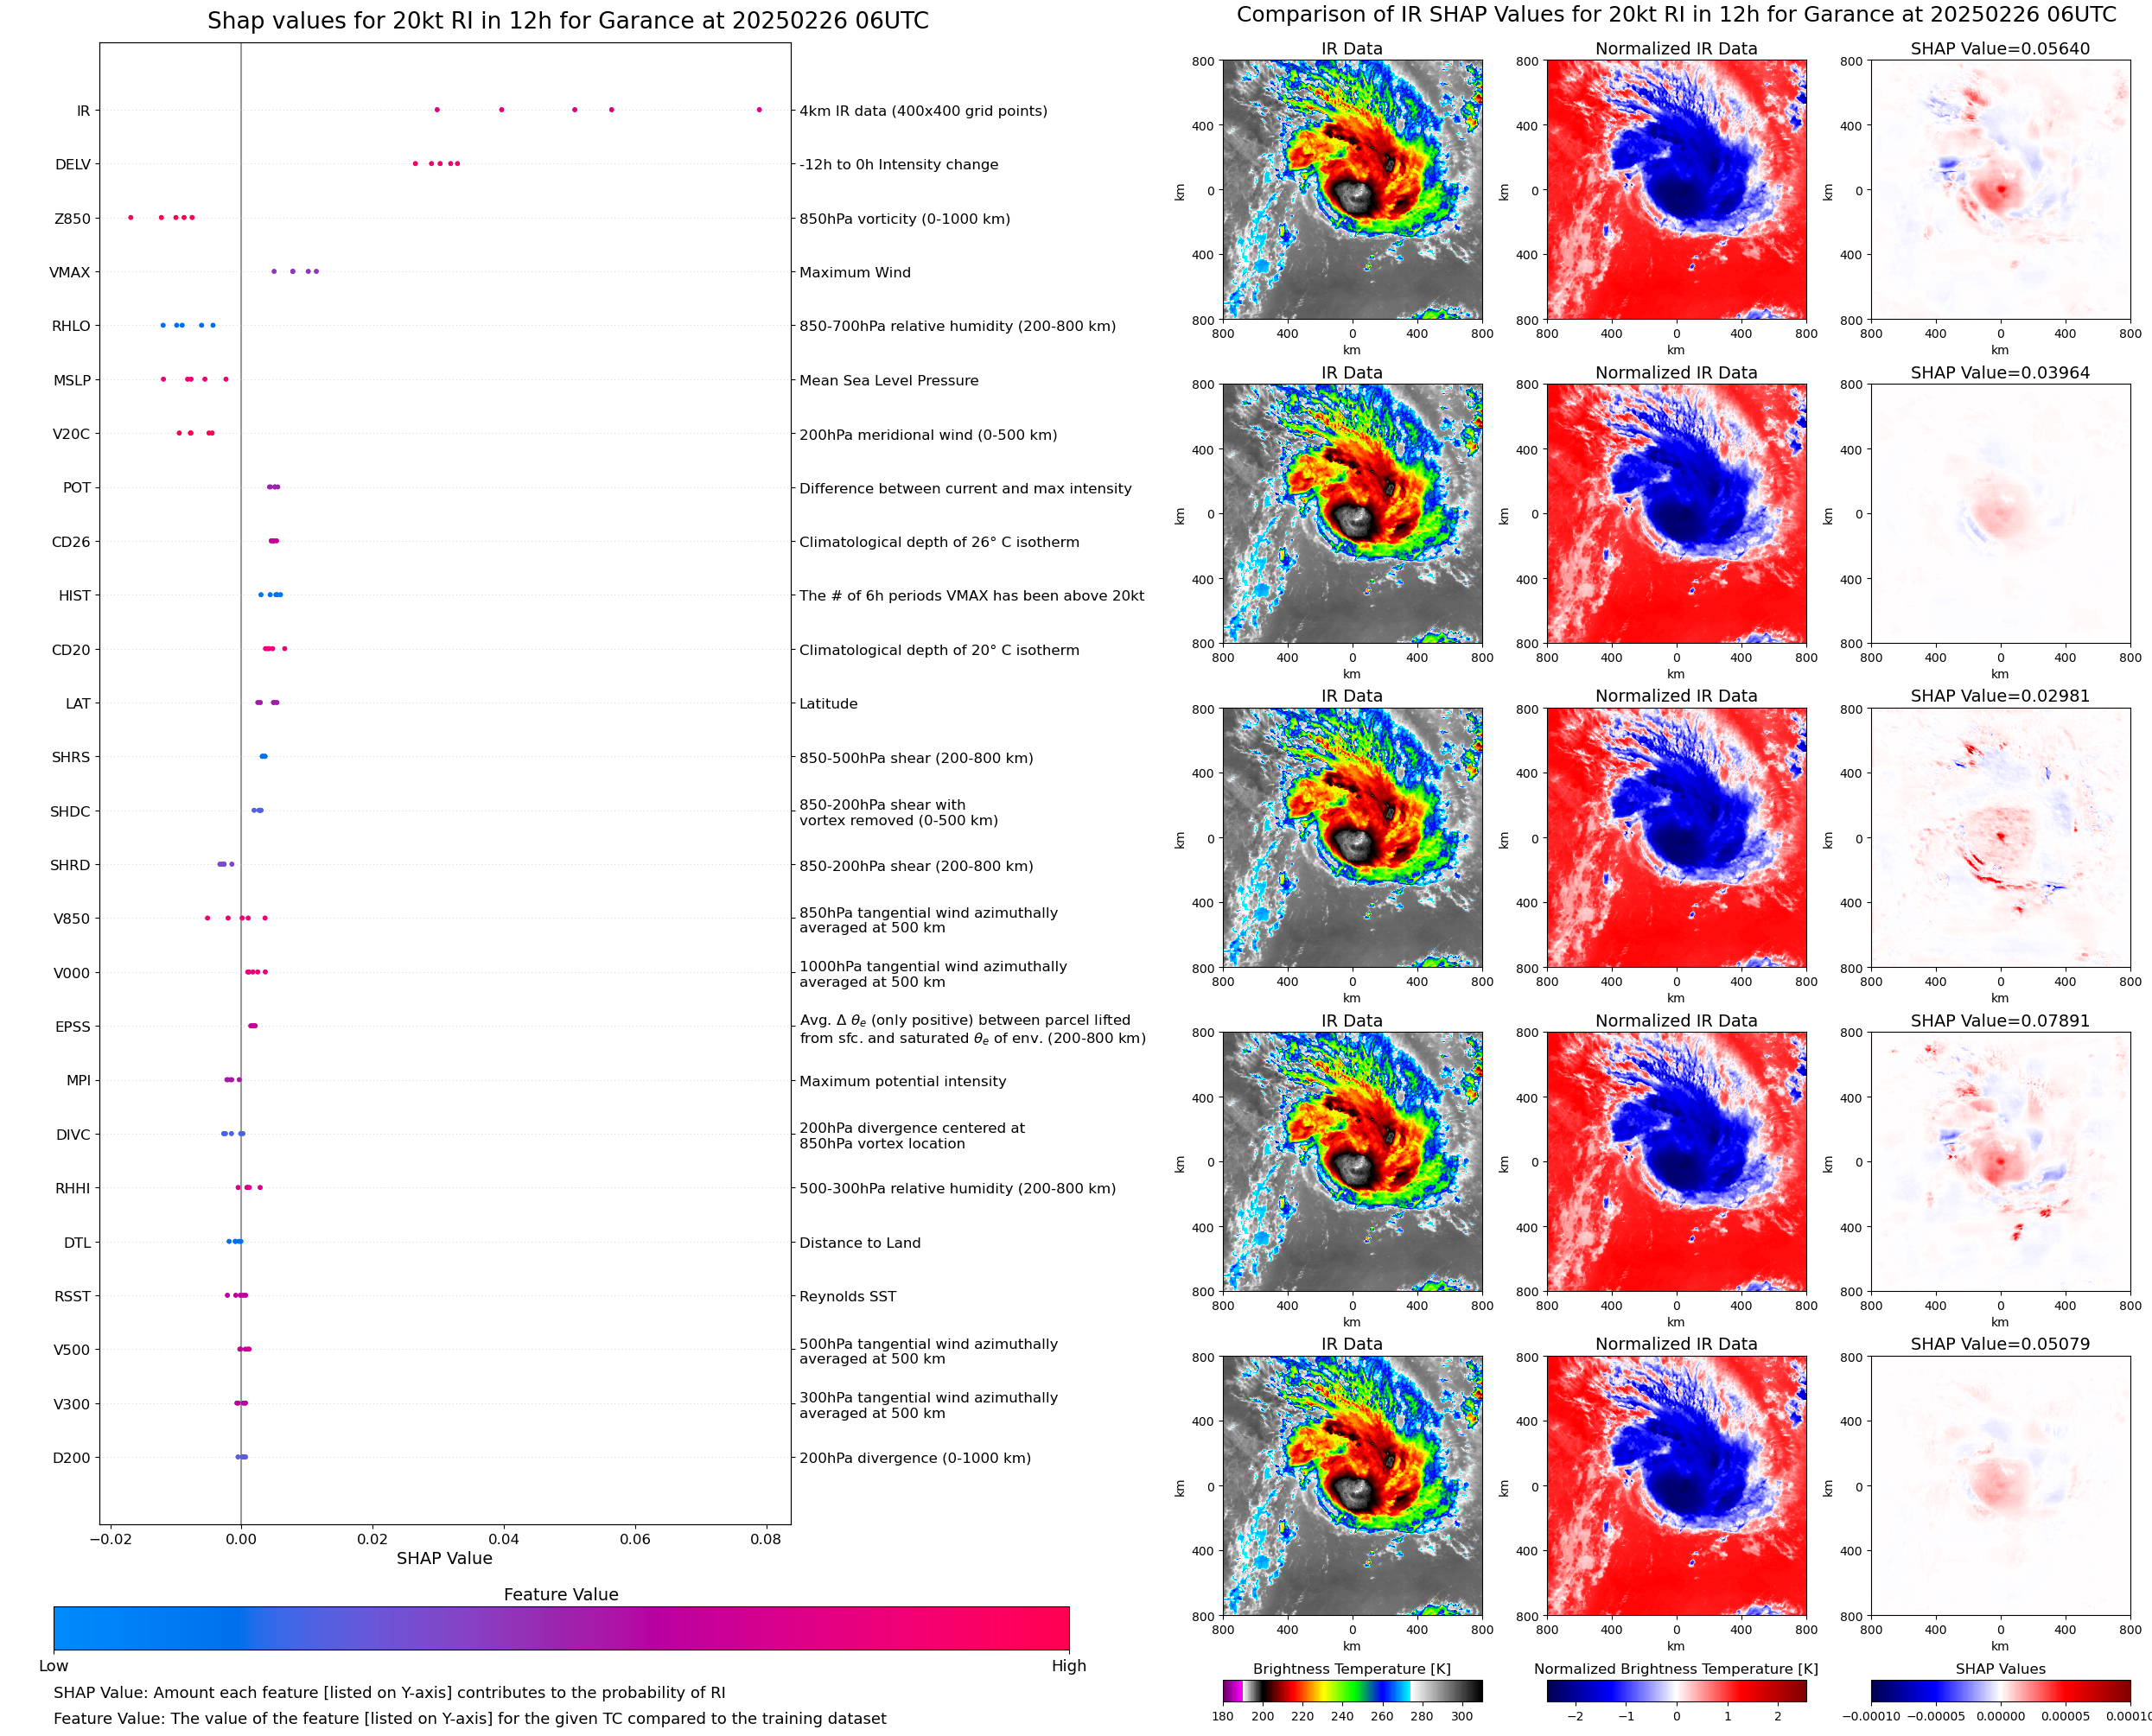
Task: Click the SHAP Value=0.02981 map
Action: [2000, 838]
